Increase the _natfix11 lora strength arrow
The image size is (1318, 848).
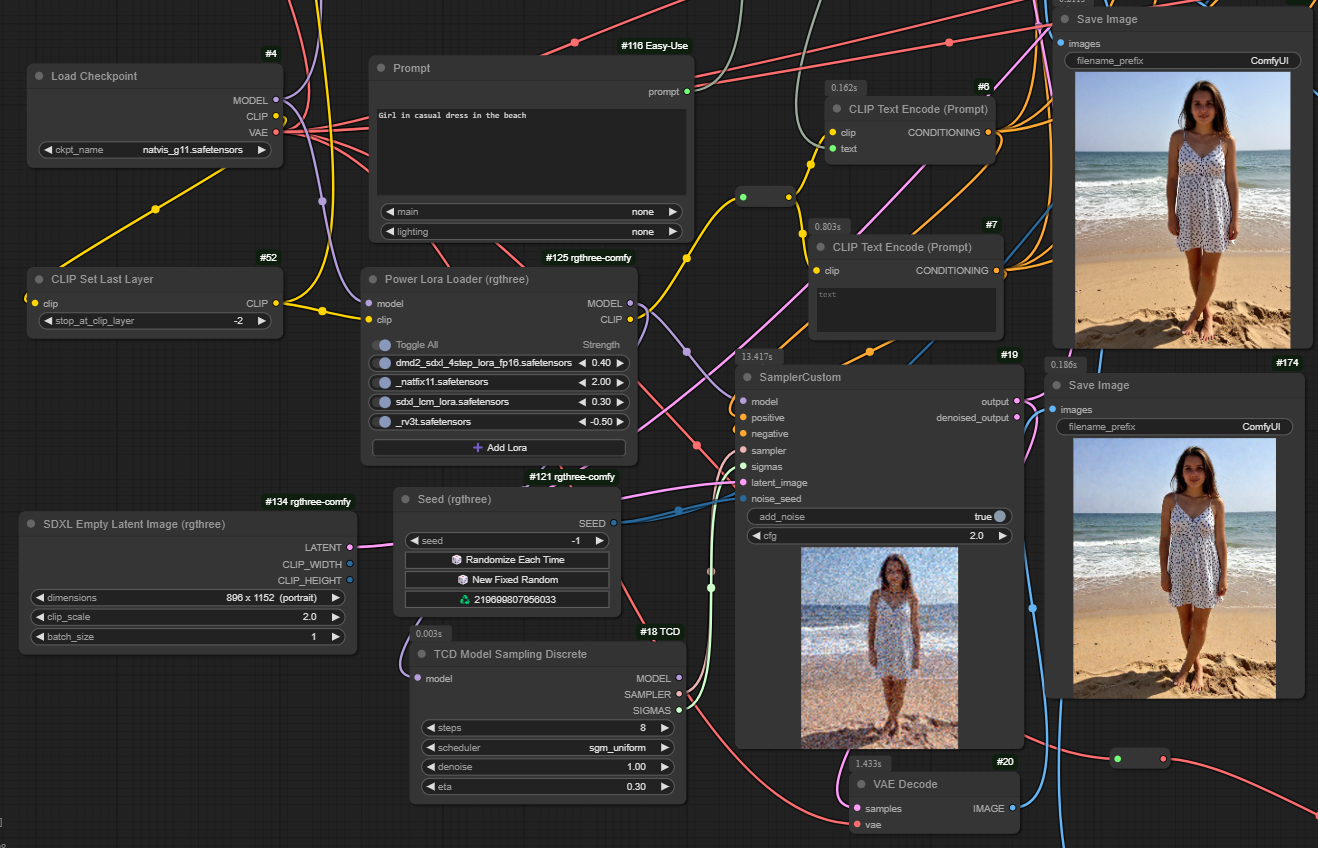pos(621,382)
